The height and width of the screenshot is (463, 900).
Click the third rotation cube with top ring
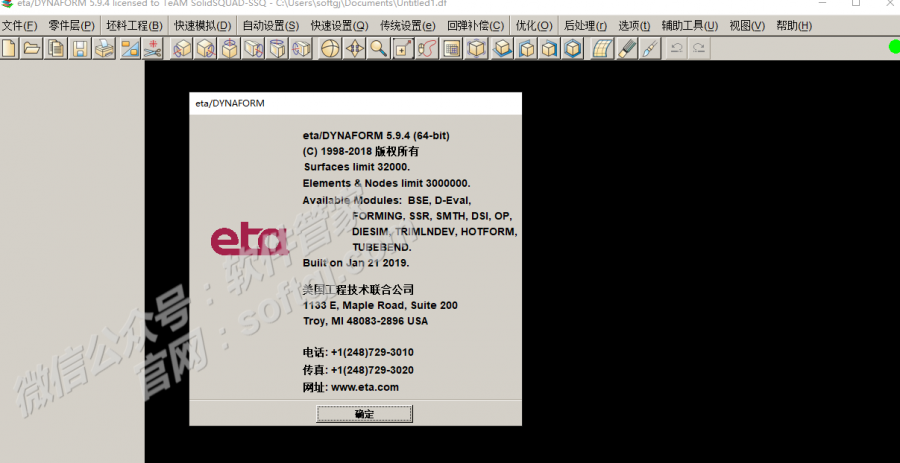[230, 49]
